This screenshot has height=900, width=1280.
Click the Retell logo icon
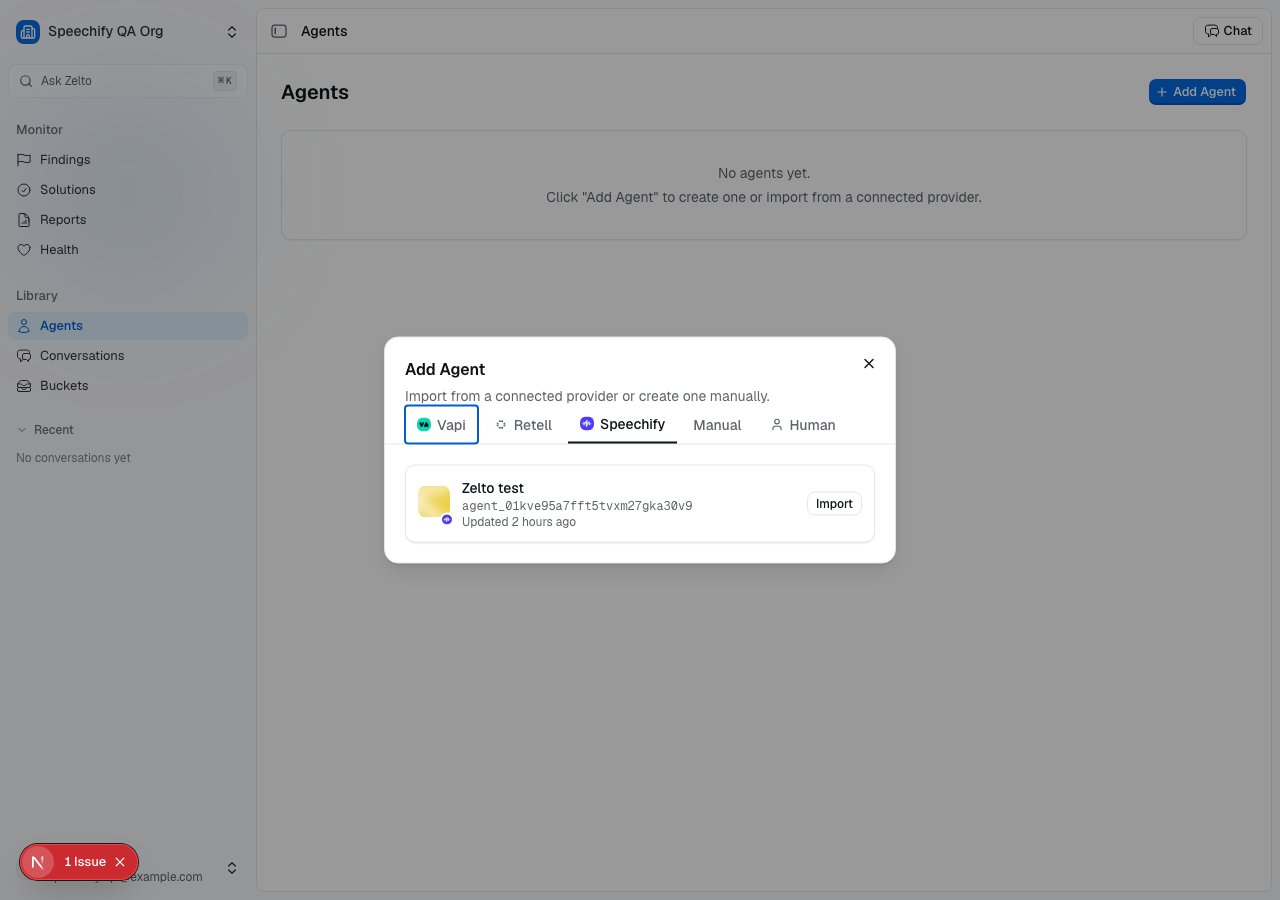tap(501, 425)
